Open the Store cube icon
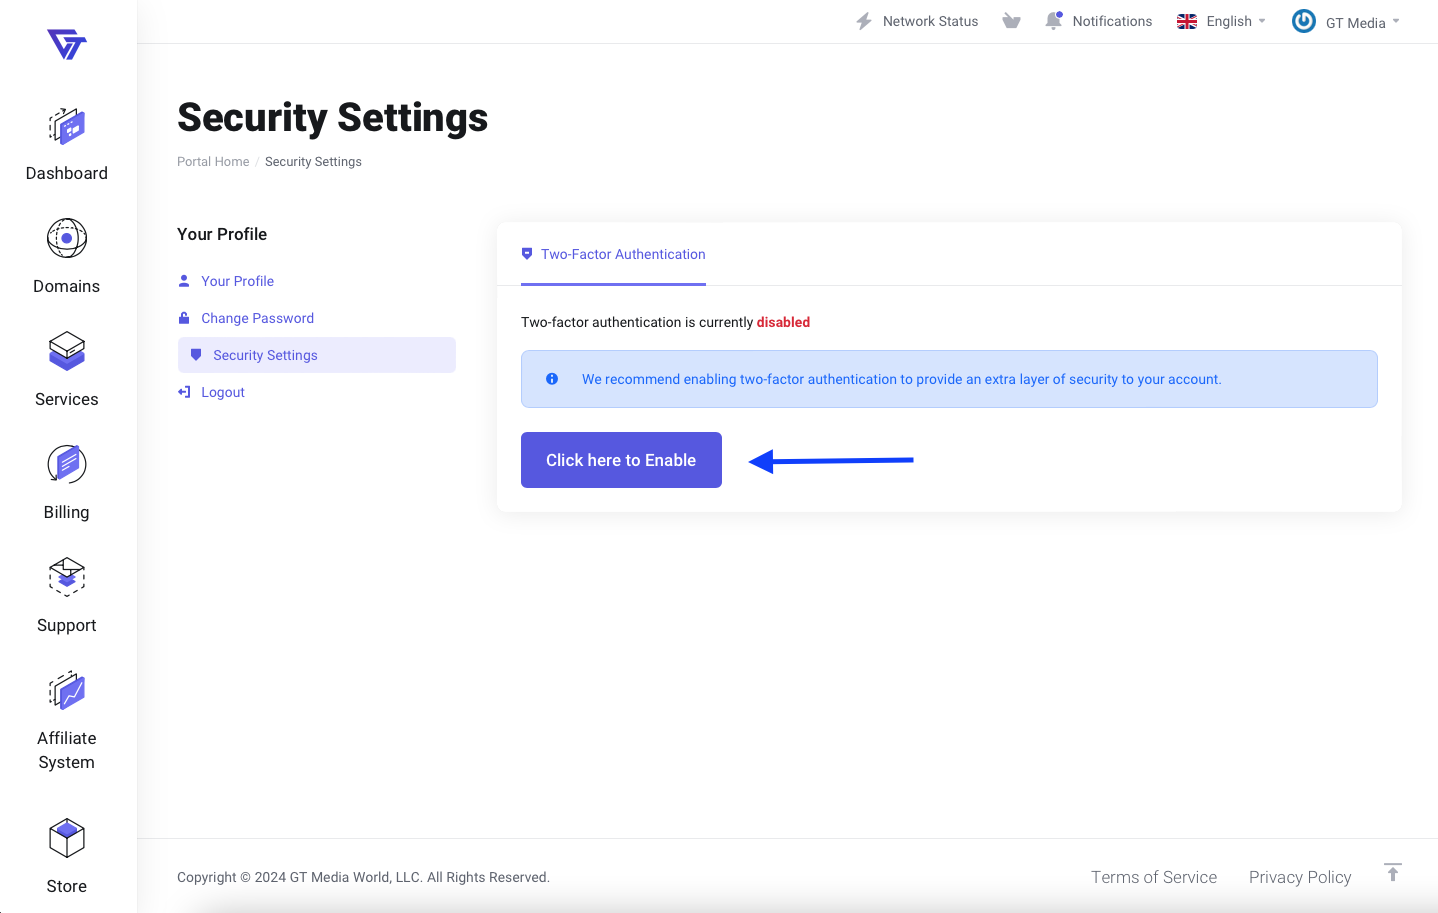1438x913 pixels. tap(67, 839)
